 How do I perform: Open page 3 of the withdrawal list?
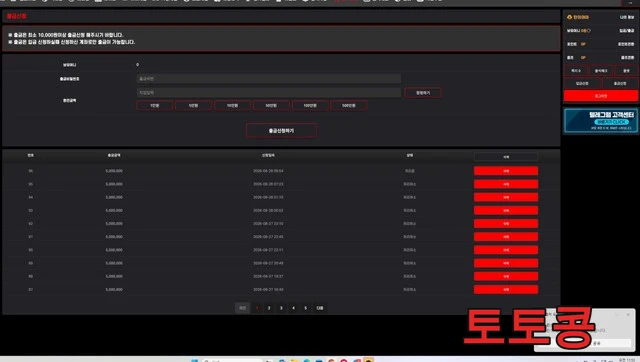pos(281,308)
